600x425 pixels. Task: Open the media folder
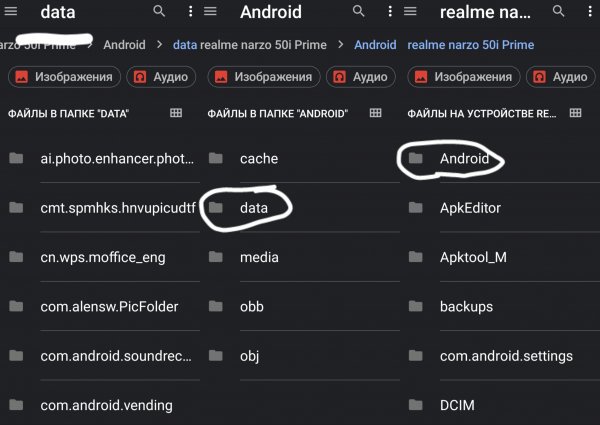click(301, 257)
